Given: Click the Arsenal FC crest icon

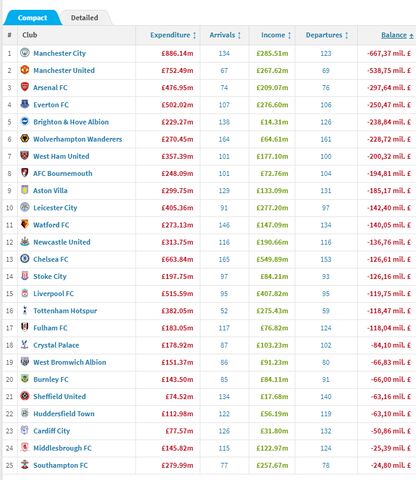Looking at the screenshot, I should pyautogui.click(x=25, y=87).
